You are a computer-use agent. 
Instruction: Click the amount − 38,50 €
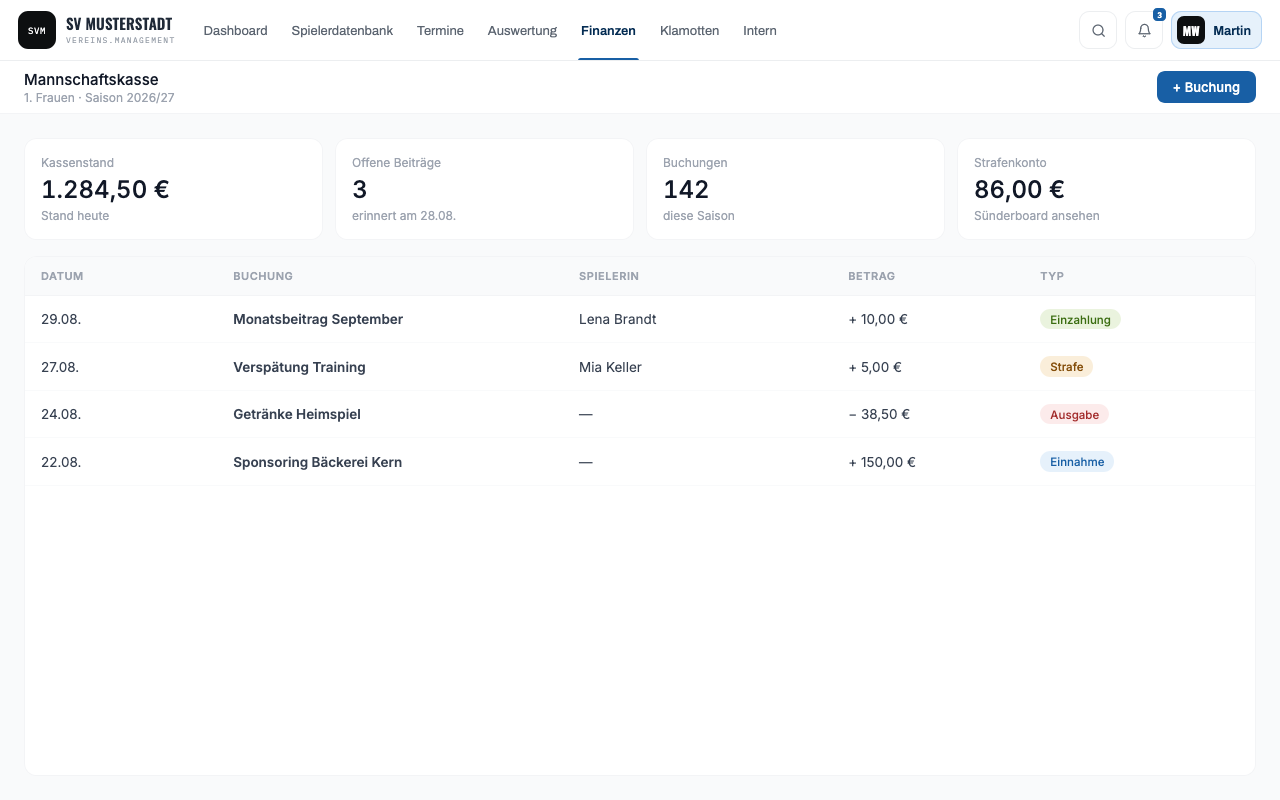tap(879, 414)
